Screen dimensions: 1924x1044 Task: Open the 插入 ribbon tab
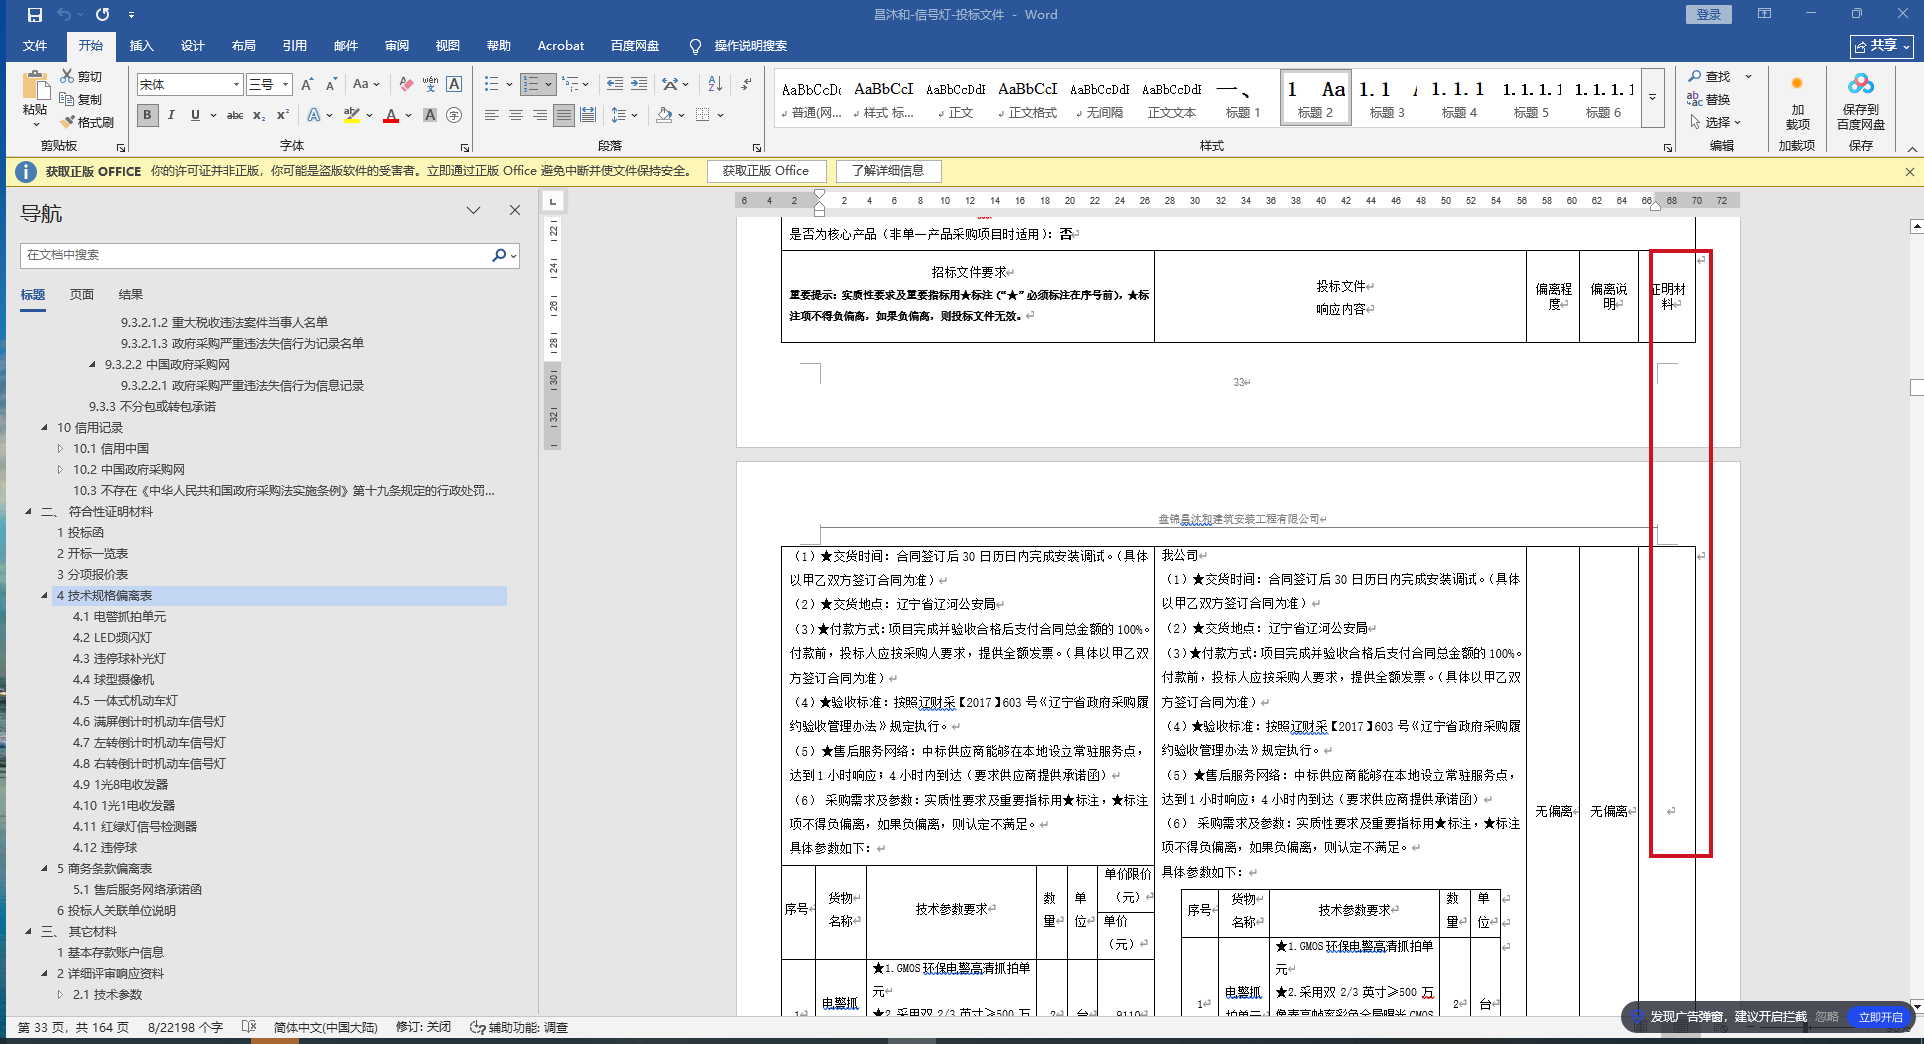[141, 46]
